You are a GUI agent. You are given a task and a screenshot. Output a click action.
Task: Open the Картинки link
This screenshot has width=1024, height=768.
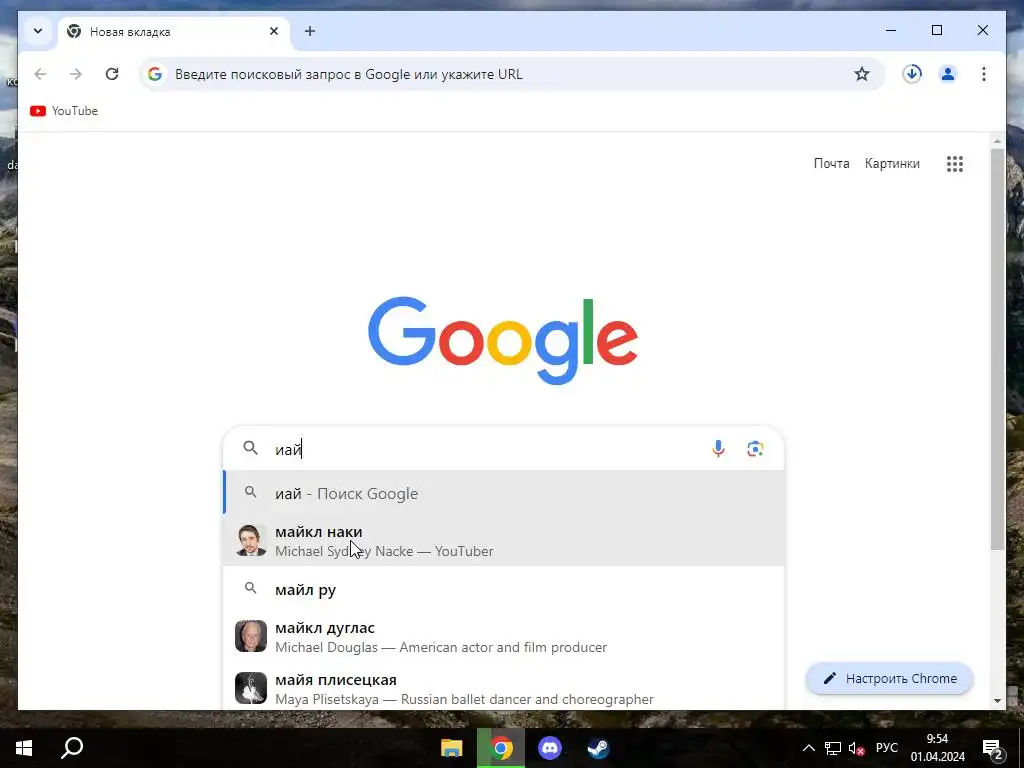pyautogui.click(x=892, y=163)
